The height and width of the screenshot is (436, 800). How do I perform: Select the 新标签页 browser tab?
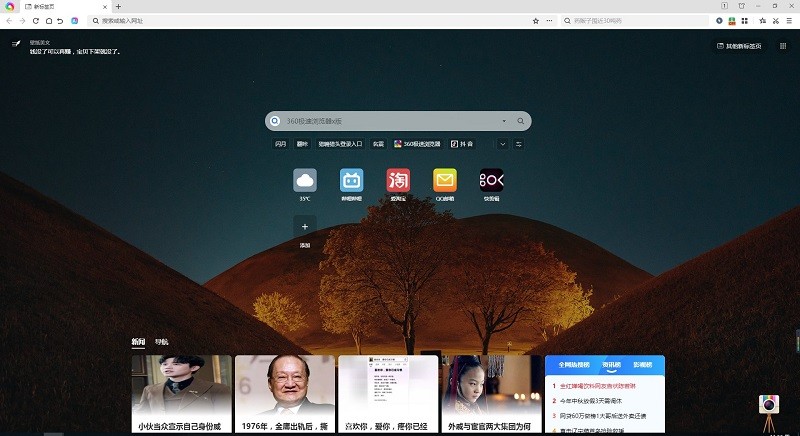click(x=65, y=7)
